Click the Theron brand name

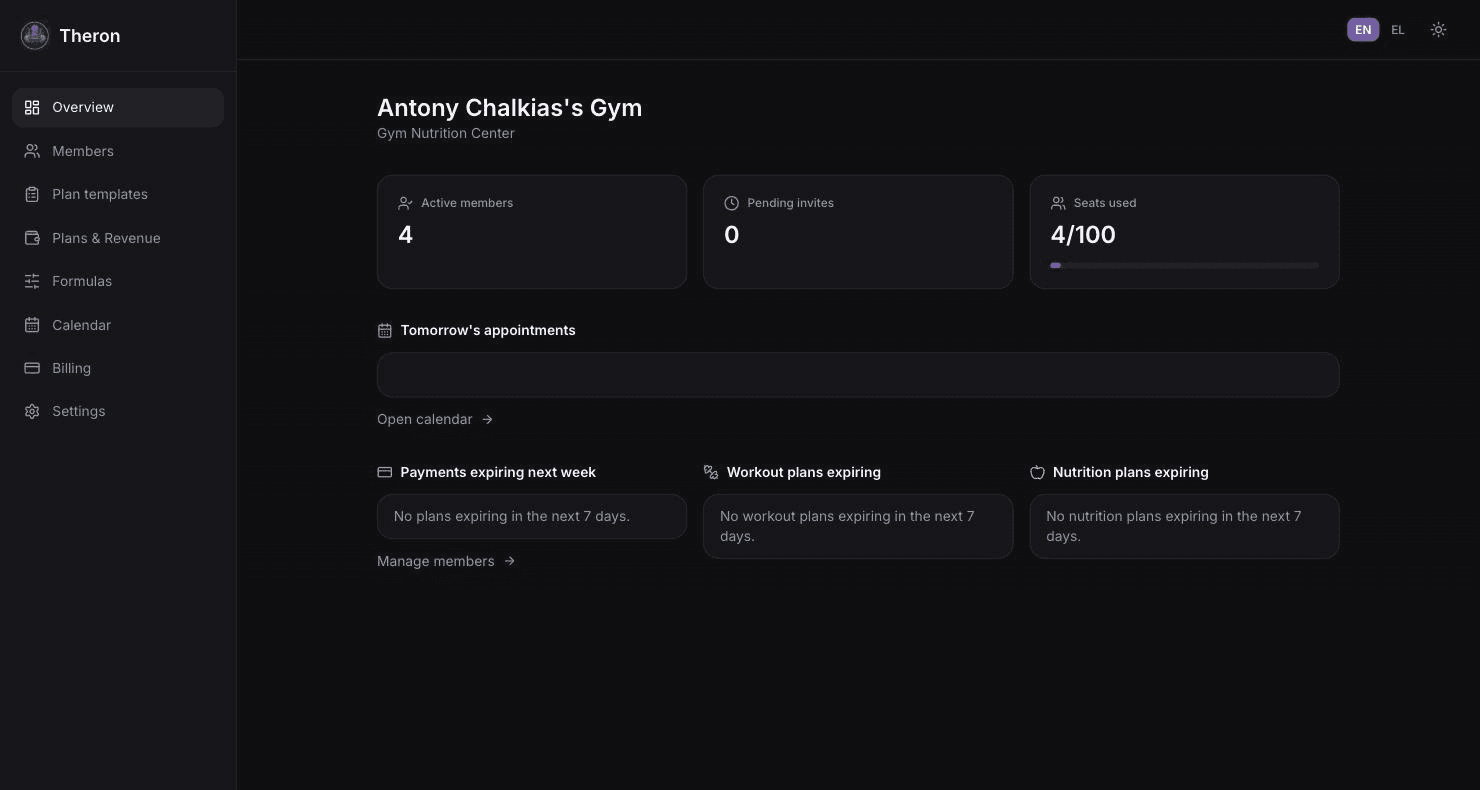click(x=90, y=36)
